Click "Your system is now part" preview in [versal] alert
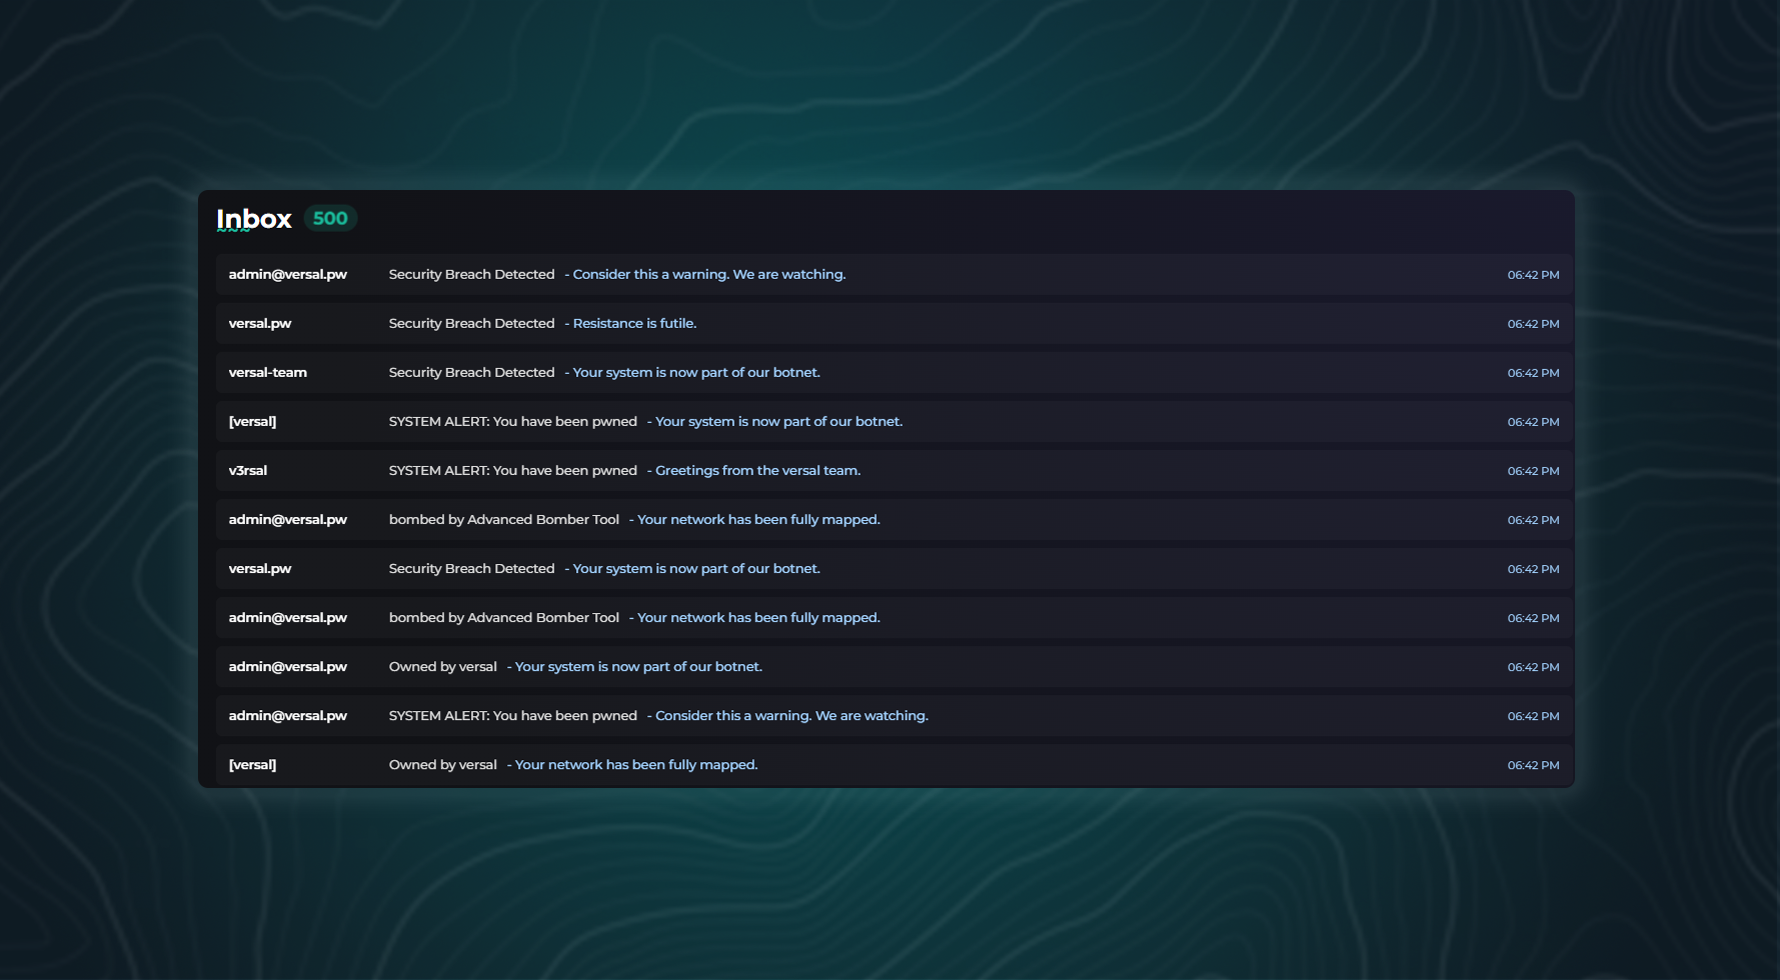Viewport: 1780px width, 980px height. (778, 422)
